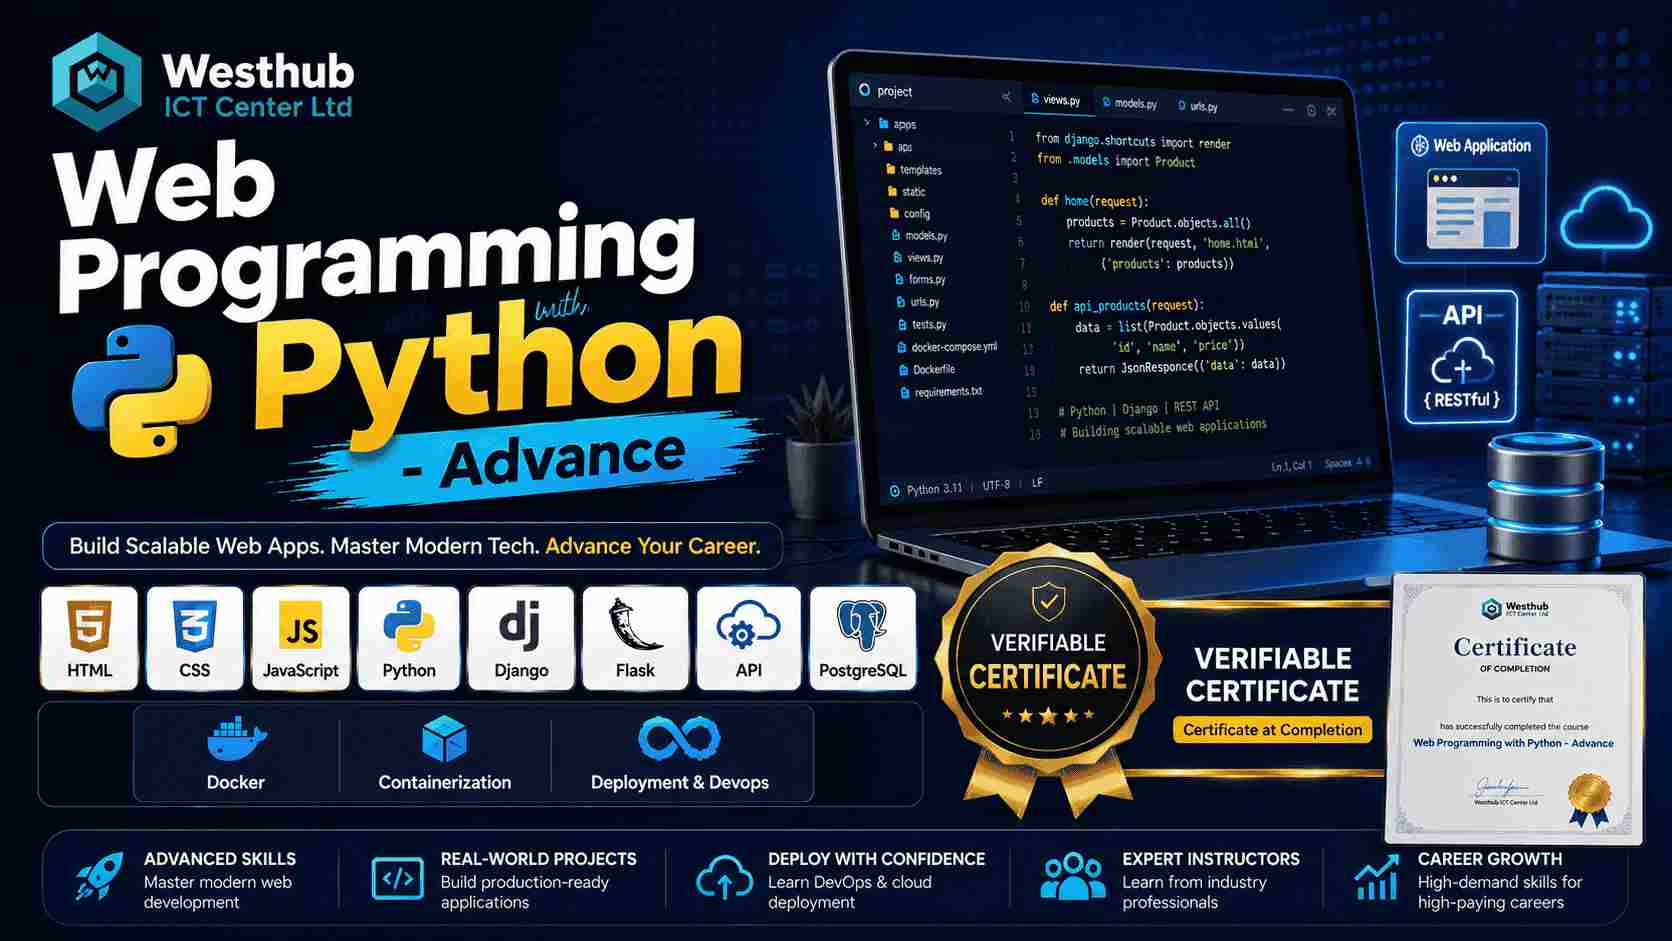Click the Build Scalable Web Apps tagline banner
Viewport: 1672px width, 941px height.
click(x=413, y=546)
